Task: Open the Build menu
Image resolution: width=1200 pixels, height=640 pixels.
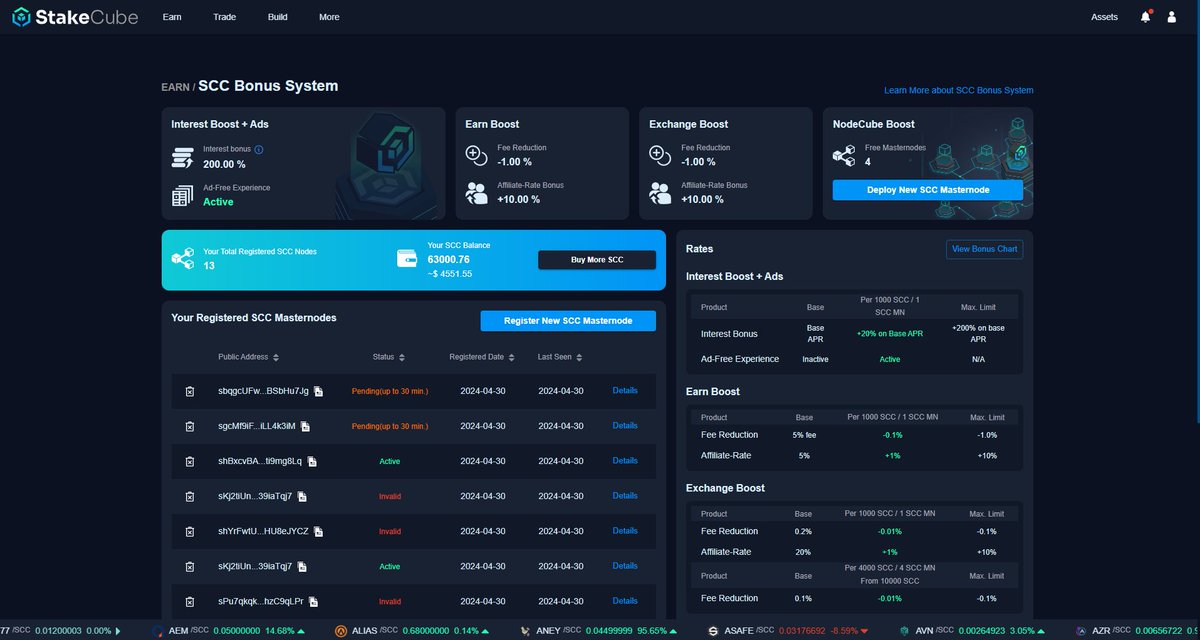Action: tap(277, 17)
